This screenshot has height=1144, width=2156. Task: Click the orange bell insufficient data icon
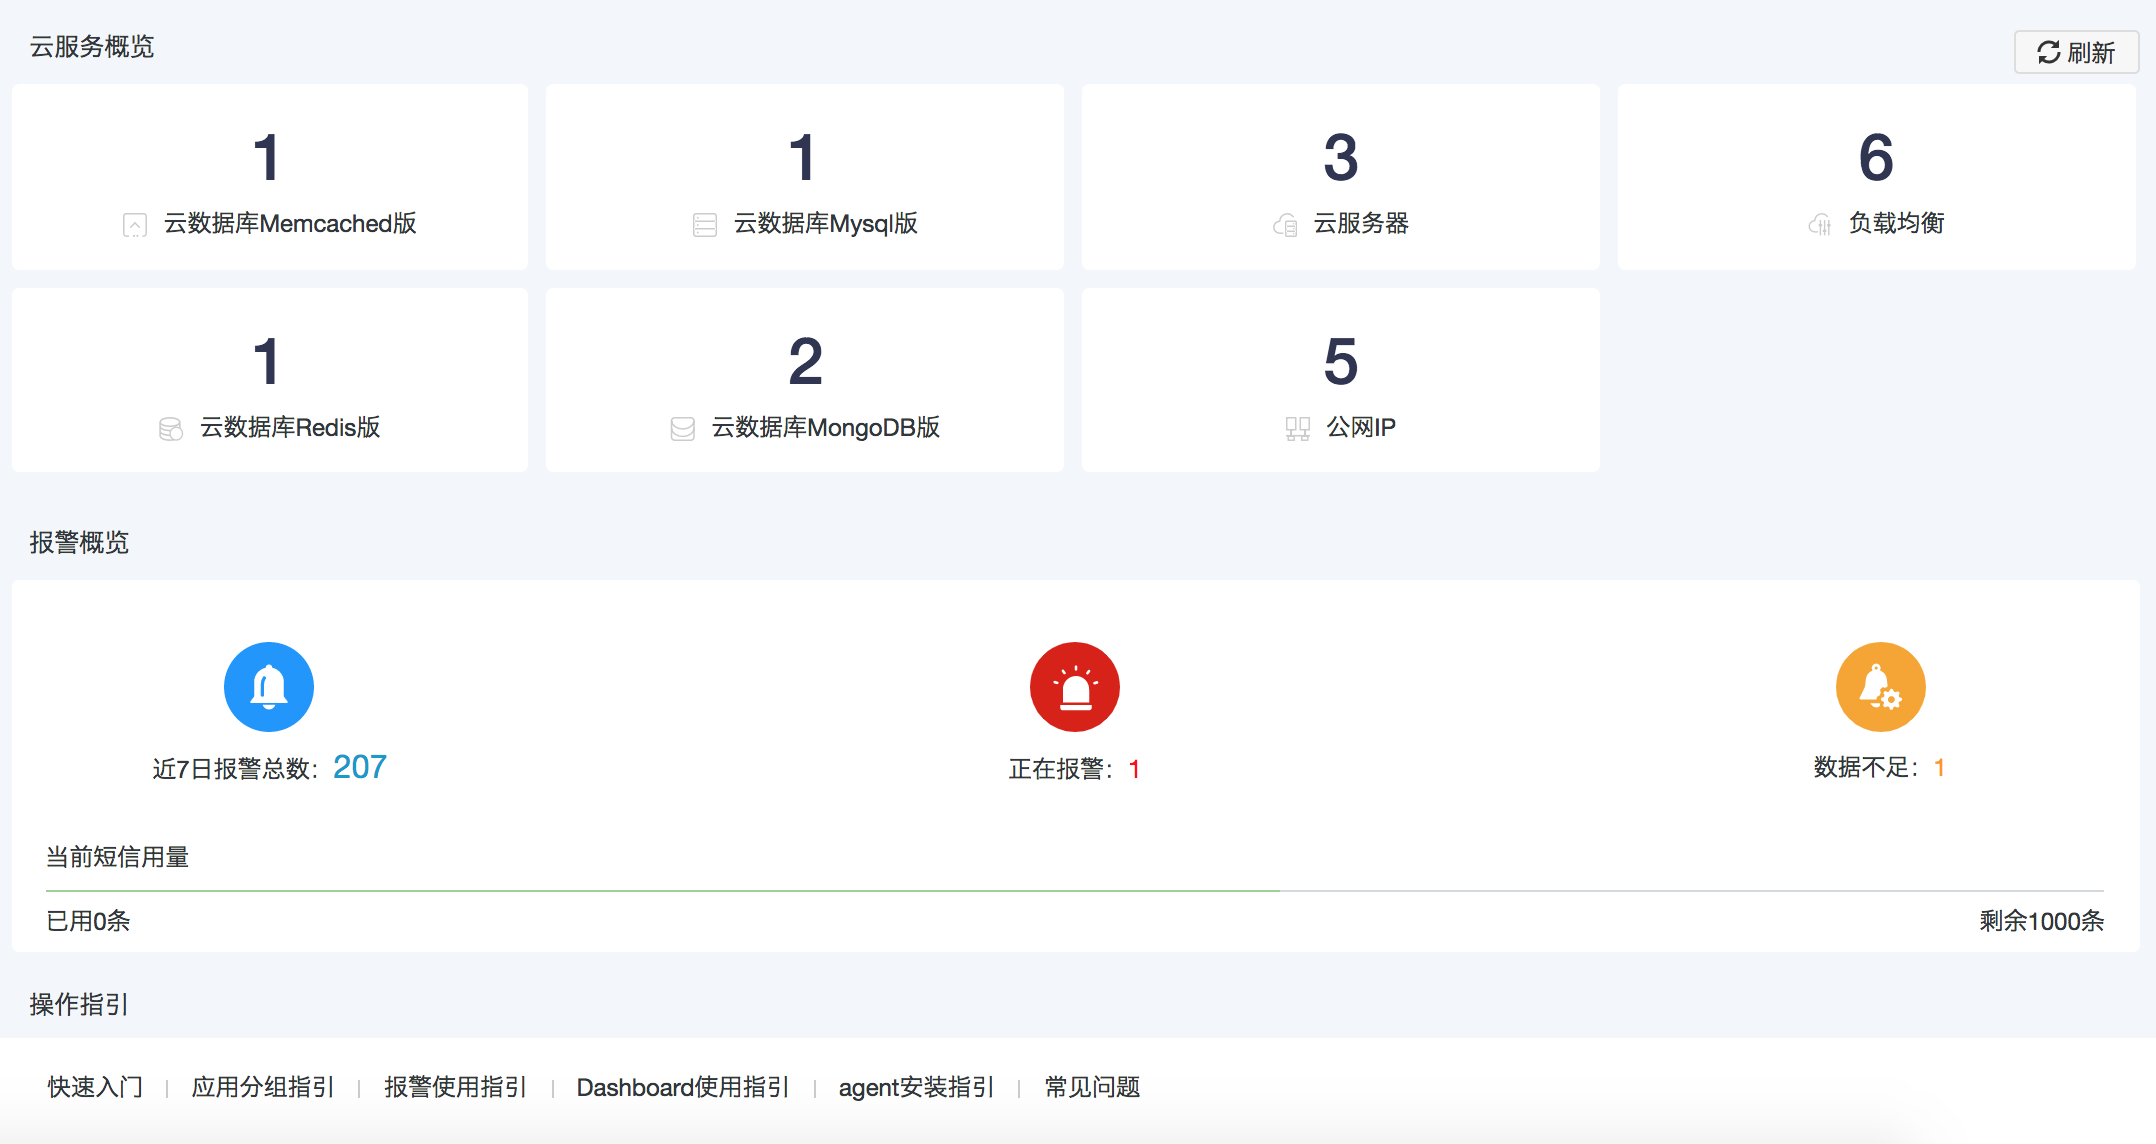pos(1881,687)
